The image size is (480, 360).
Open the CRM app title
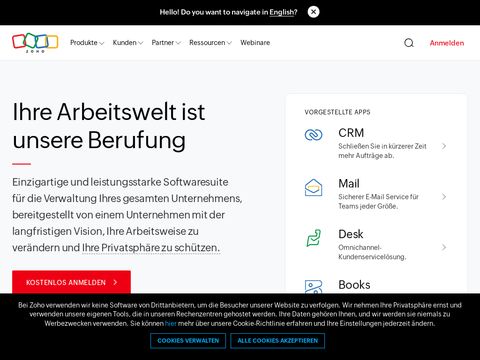(x=351, y=133)
